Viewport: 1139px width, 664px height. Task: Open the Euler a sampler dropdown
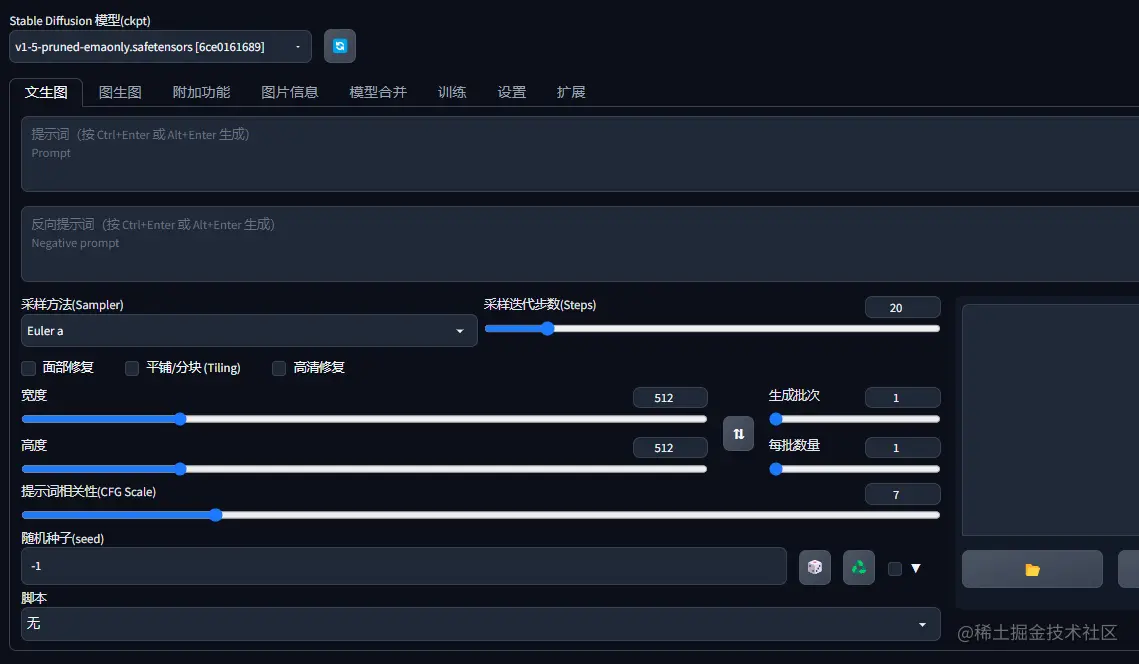tap(249, 331)
